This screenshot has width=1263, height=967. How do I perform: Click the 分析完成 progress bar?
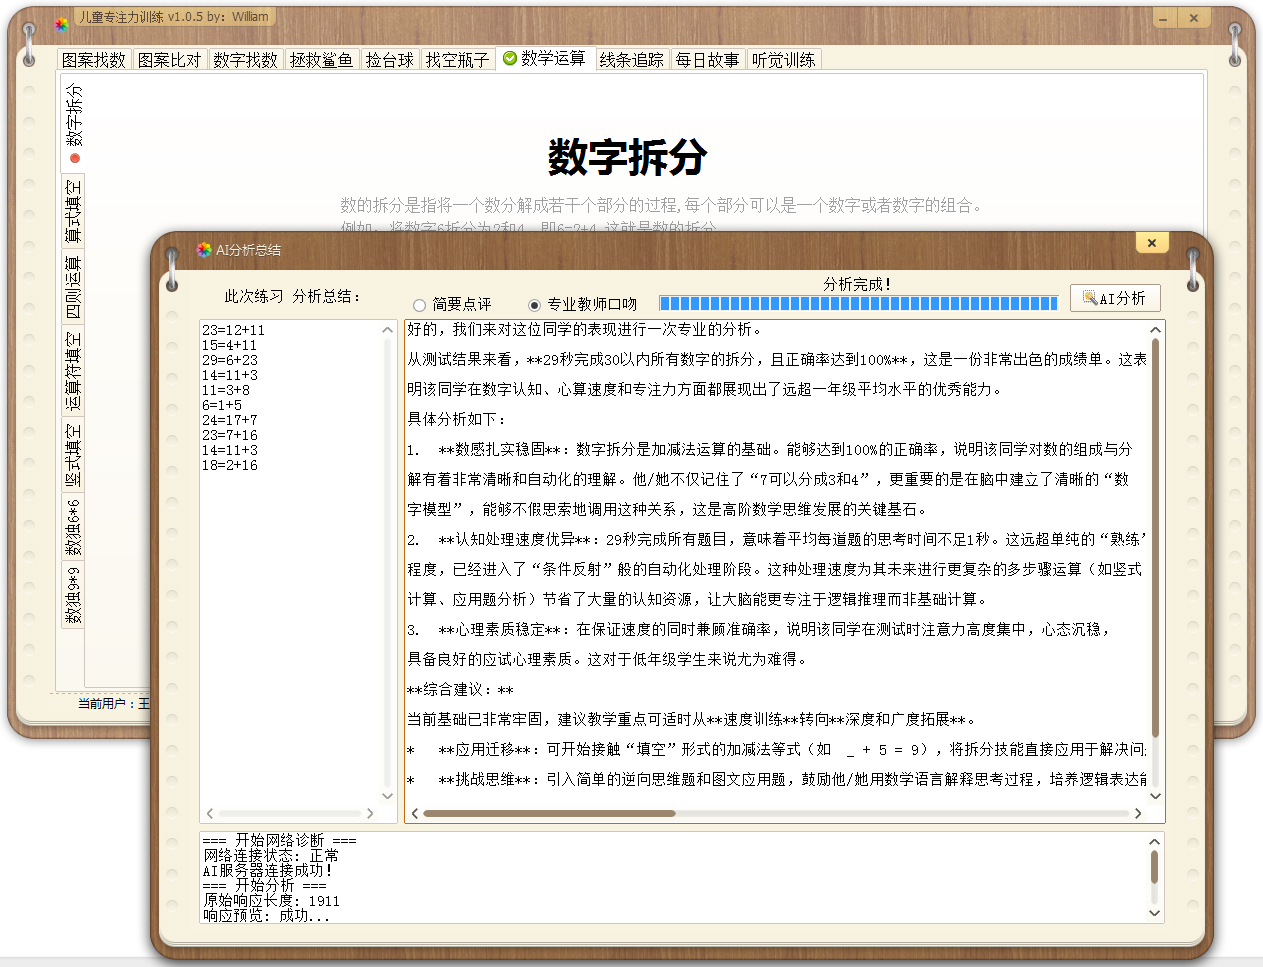pyautogui.click(x=857, y=302)
